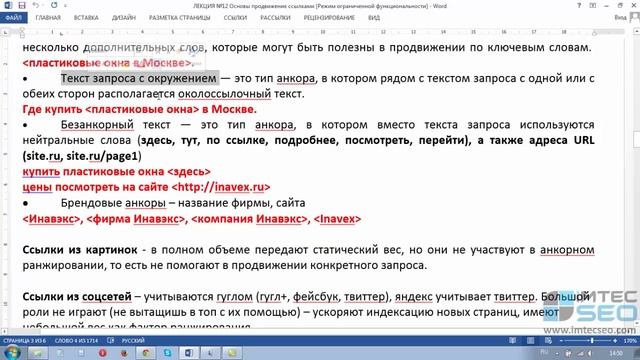The width and height of the screenshot is (640, 360).
Task: Click the red text '<пластиковые окна в Москве>'
Action: pyautogui.click(x=107, y=63)
